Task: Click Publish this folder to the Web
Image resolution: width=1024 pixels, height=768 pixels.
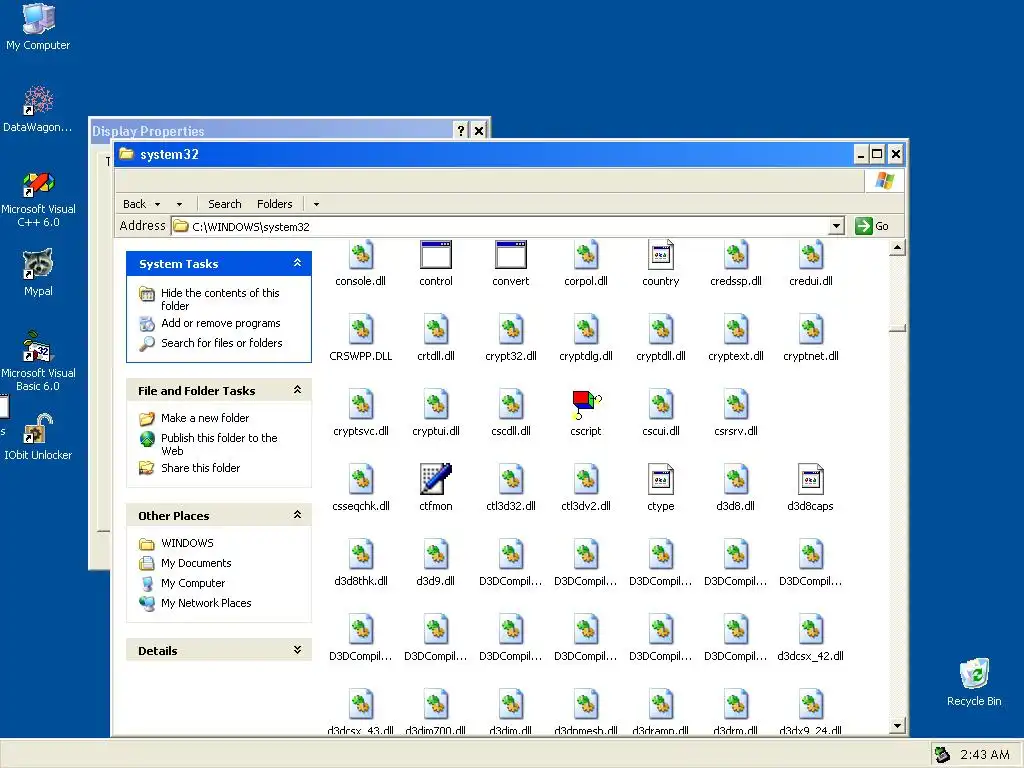Action: [x=219, y=444]
